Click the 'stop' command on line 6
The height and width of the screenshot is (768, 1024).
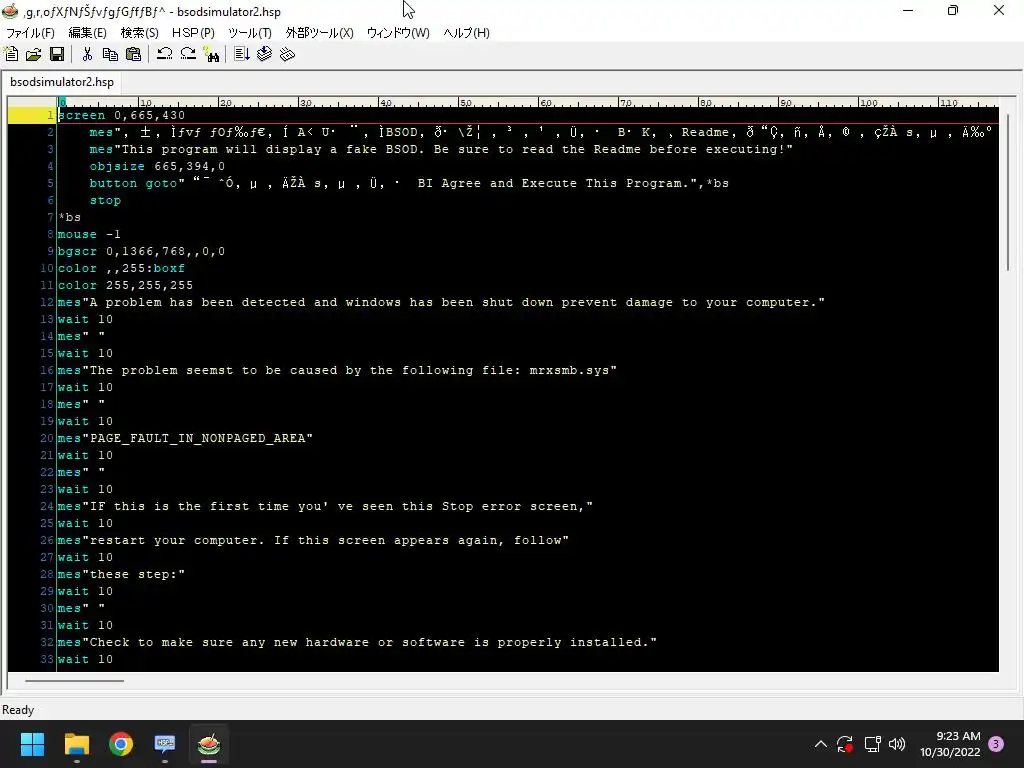(105, 200)
